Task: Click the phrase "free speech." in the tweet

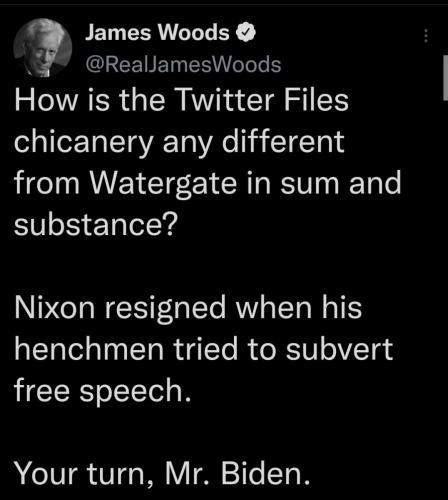Action: [103, 391]
